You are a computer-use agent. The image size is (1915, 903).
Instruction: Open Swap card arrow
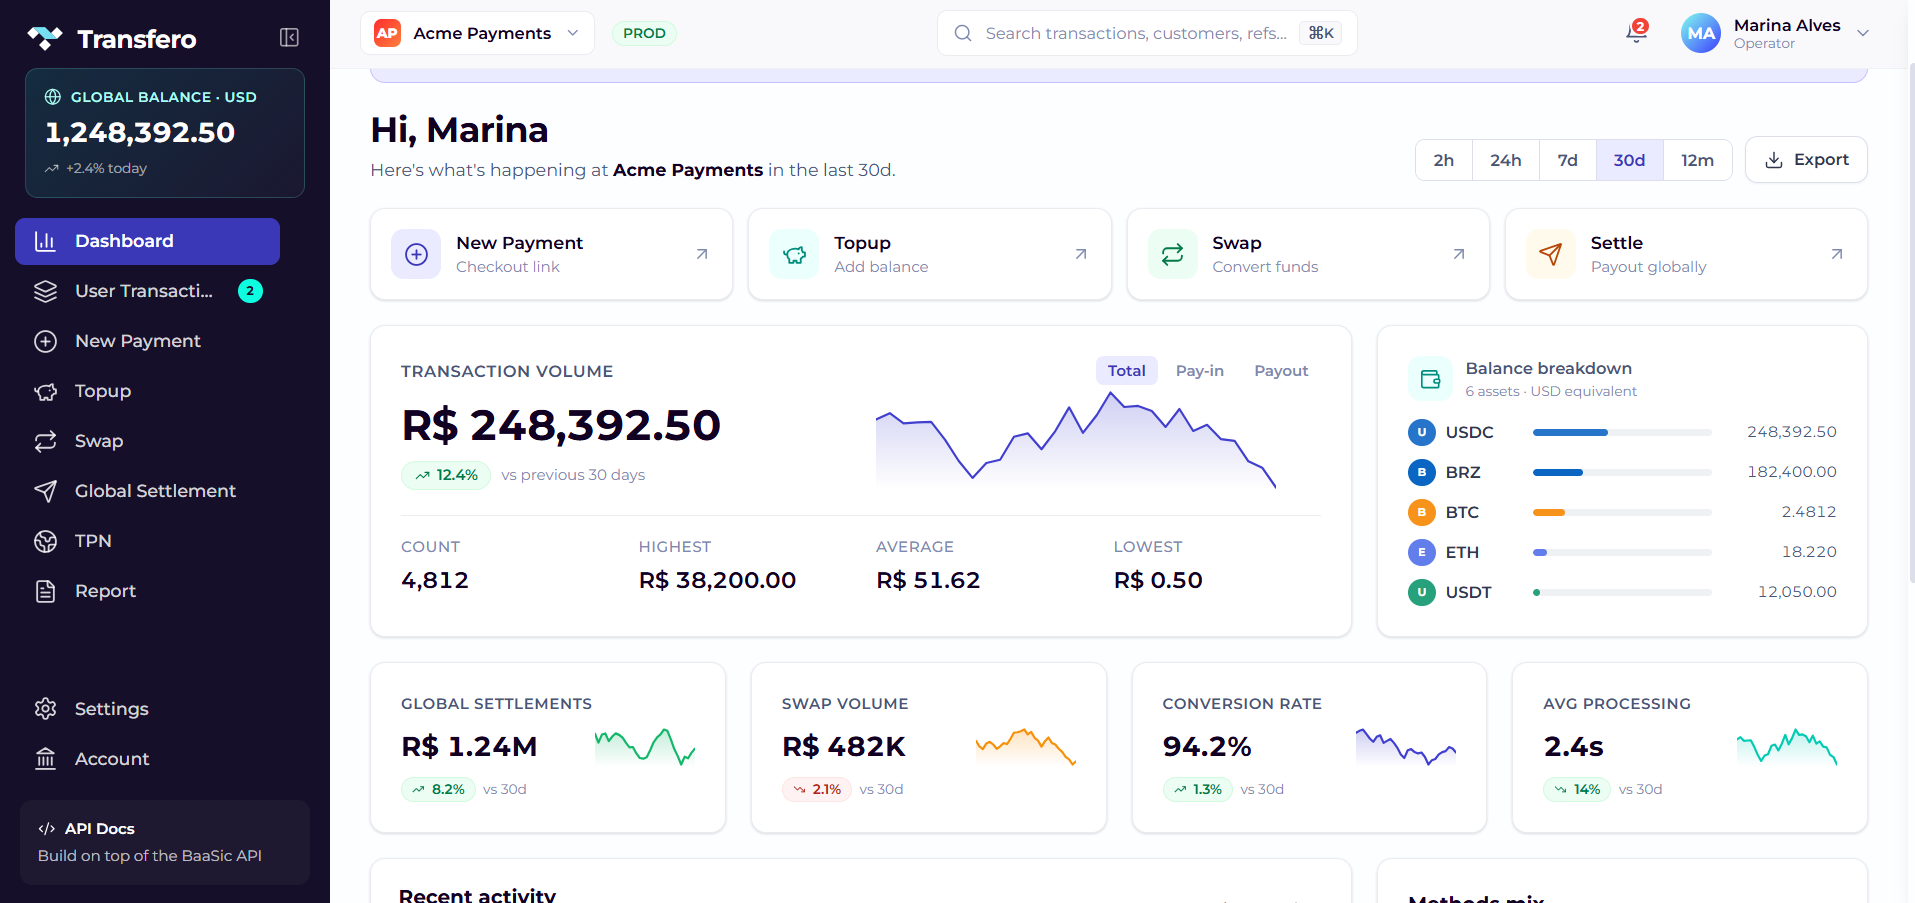[x=1459, y=254]
